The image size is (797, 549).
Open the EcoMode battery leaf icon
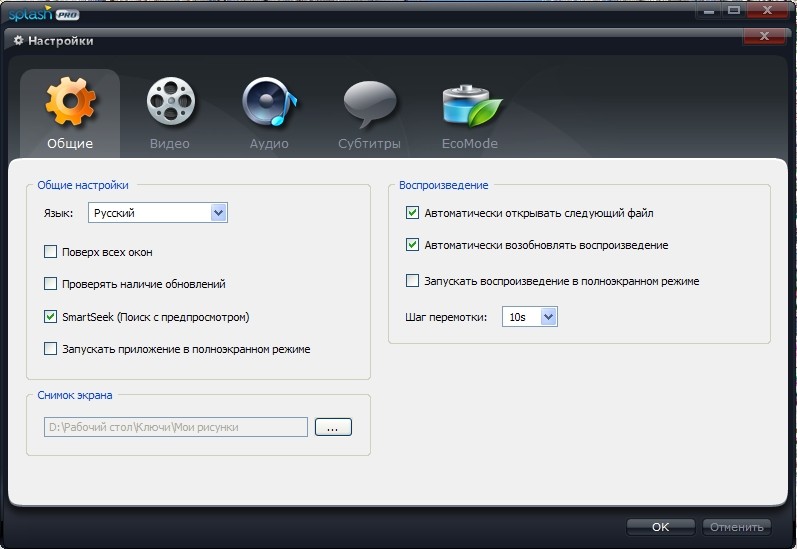coord(472,105)
